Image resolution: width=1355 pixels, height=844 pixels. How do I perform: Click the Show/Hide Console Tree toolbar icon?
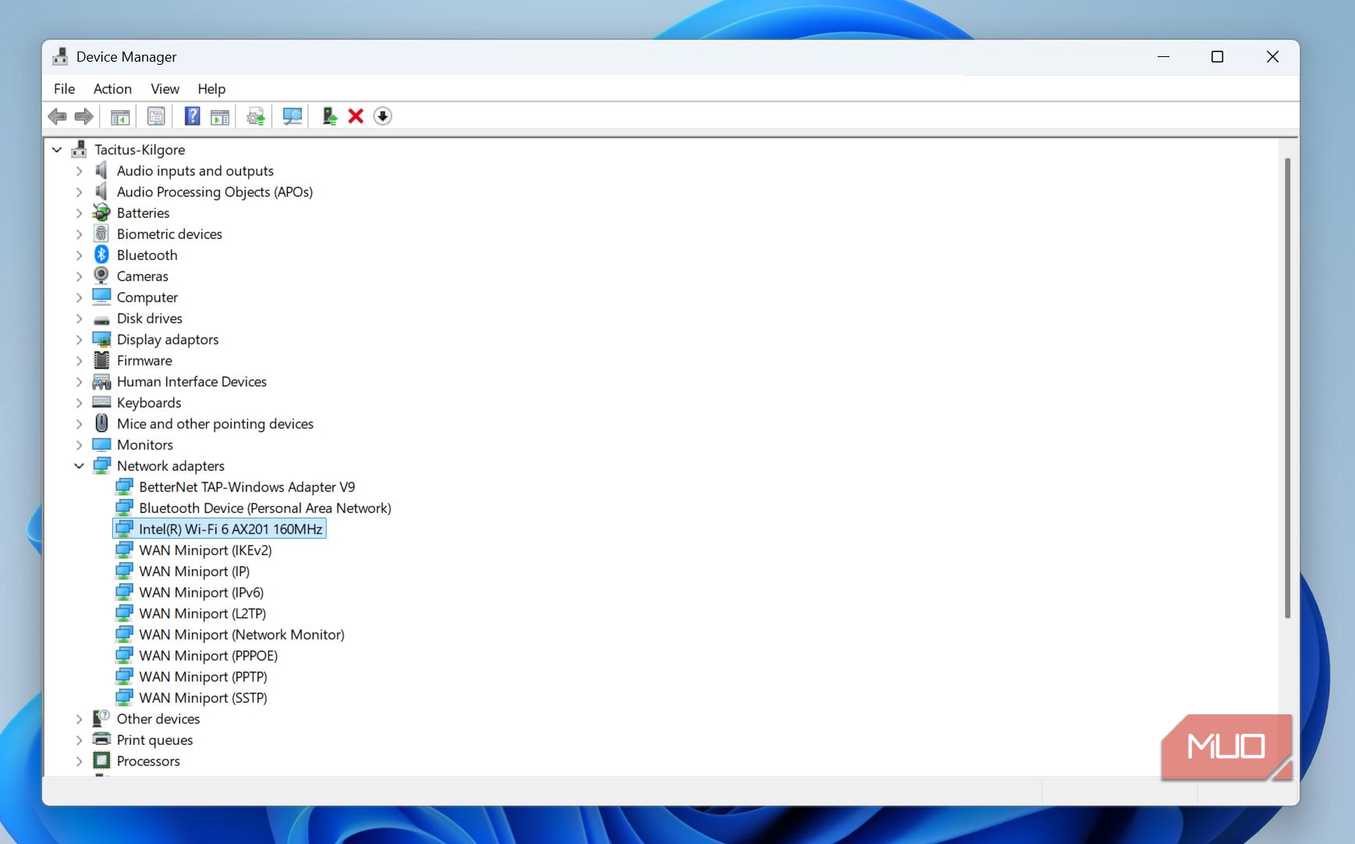[x=120, y=117]
